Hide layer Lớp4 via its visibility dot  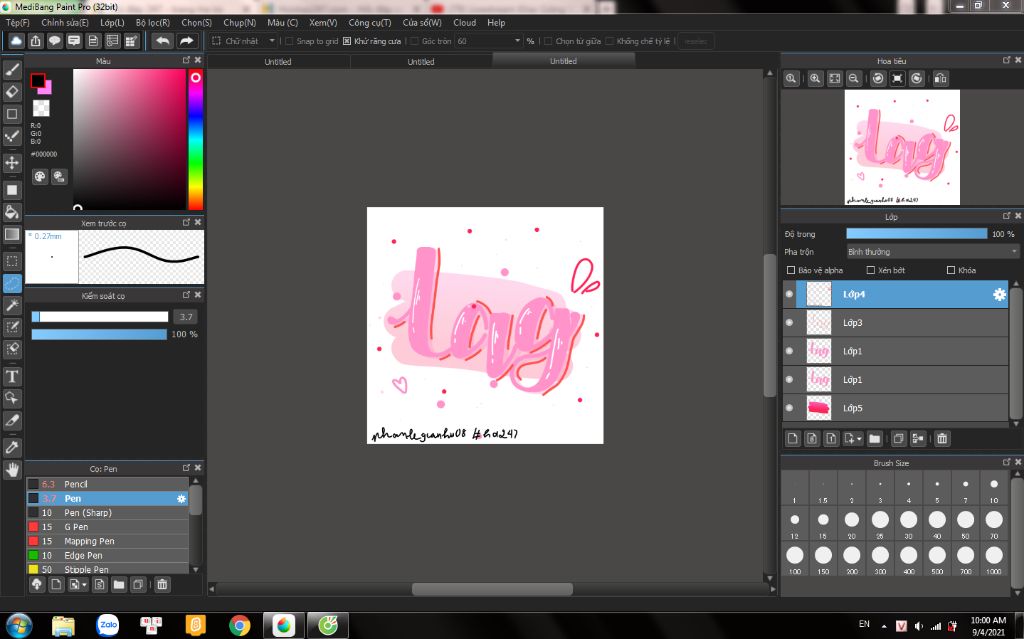(790, 295)
